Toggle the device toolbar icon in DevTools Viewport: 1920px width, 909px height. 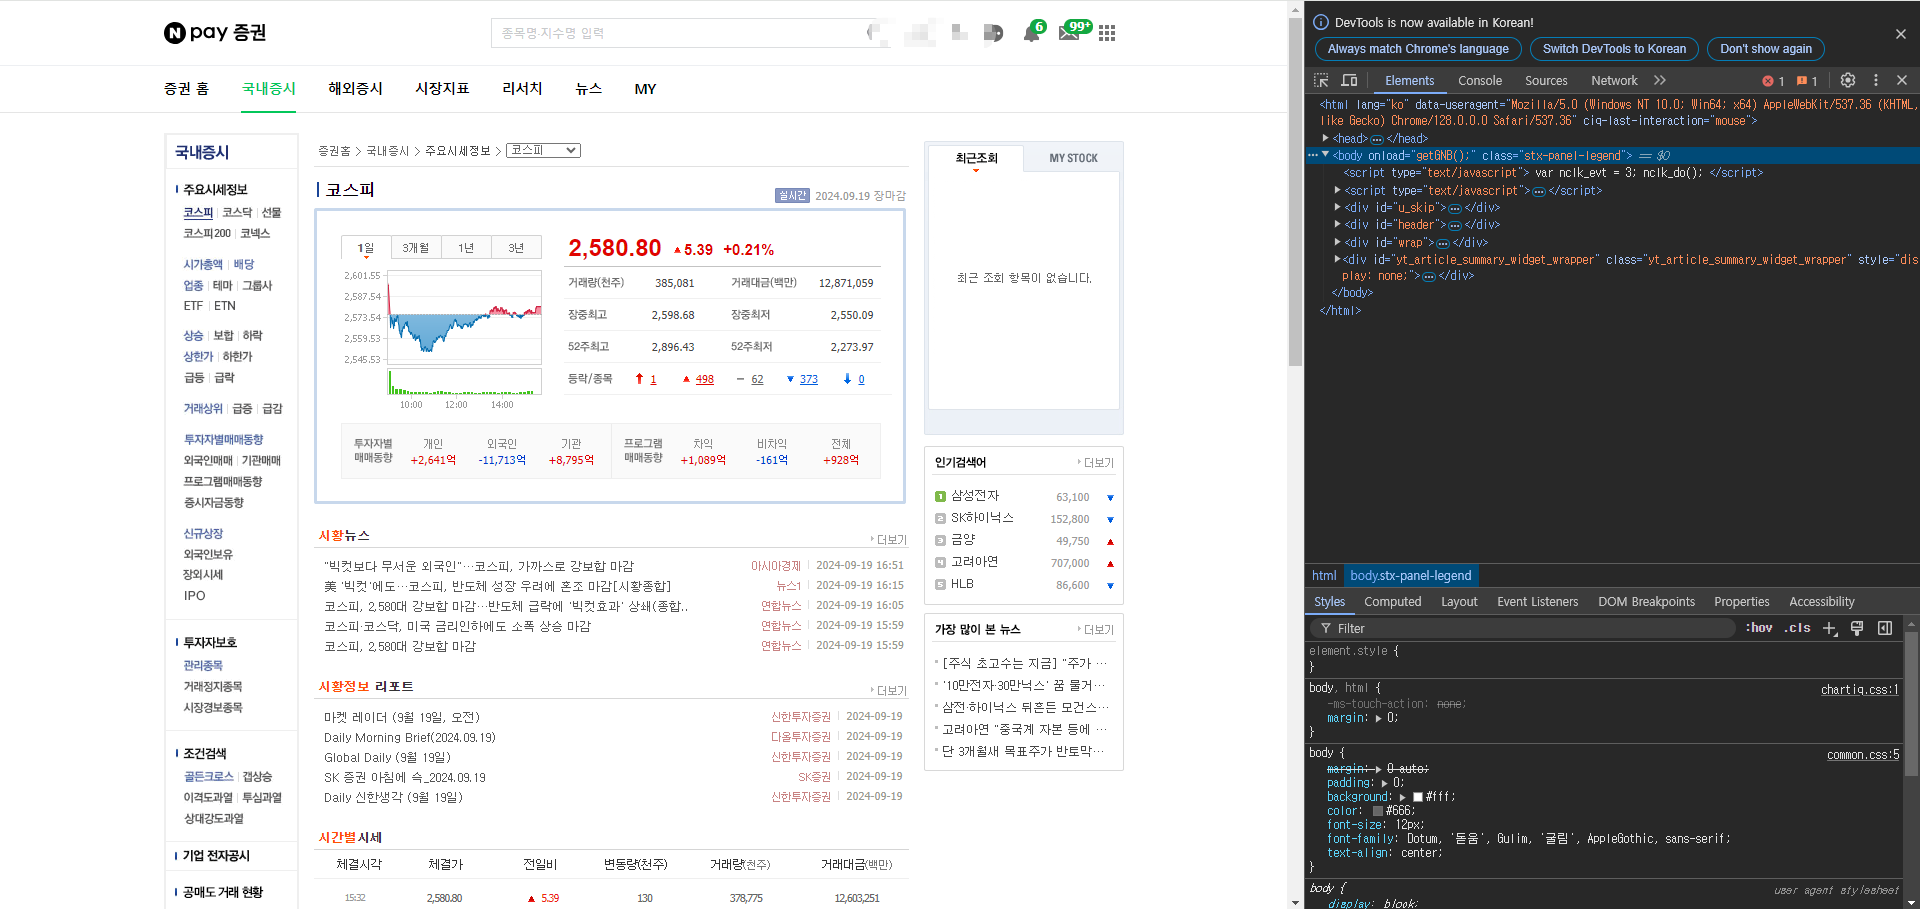click(x=1349, y=80)
